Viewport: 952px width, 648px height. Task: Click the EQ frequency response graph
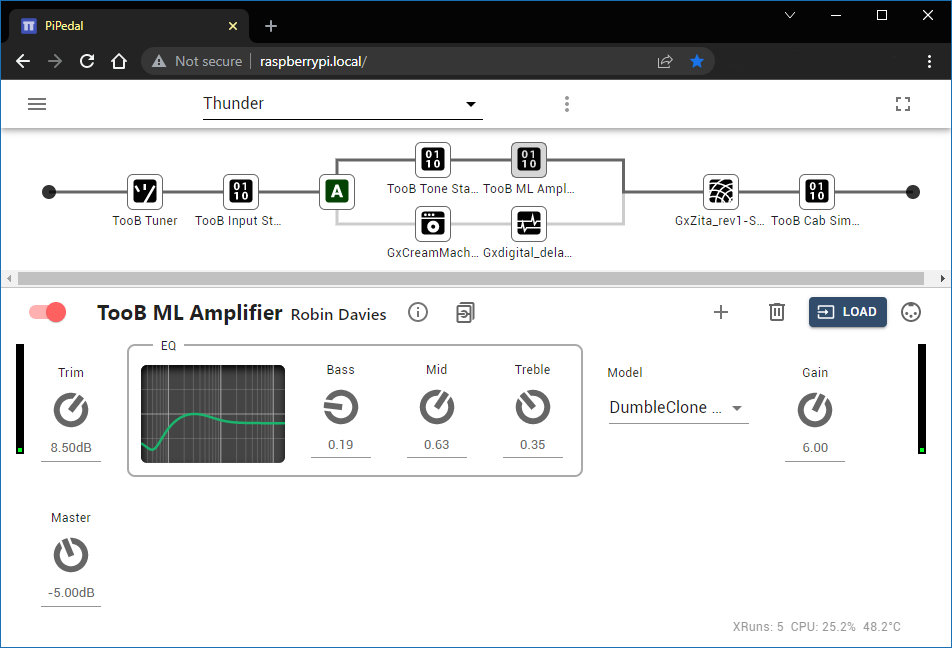pyautogui.click(x=212, y=414)
